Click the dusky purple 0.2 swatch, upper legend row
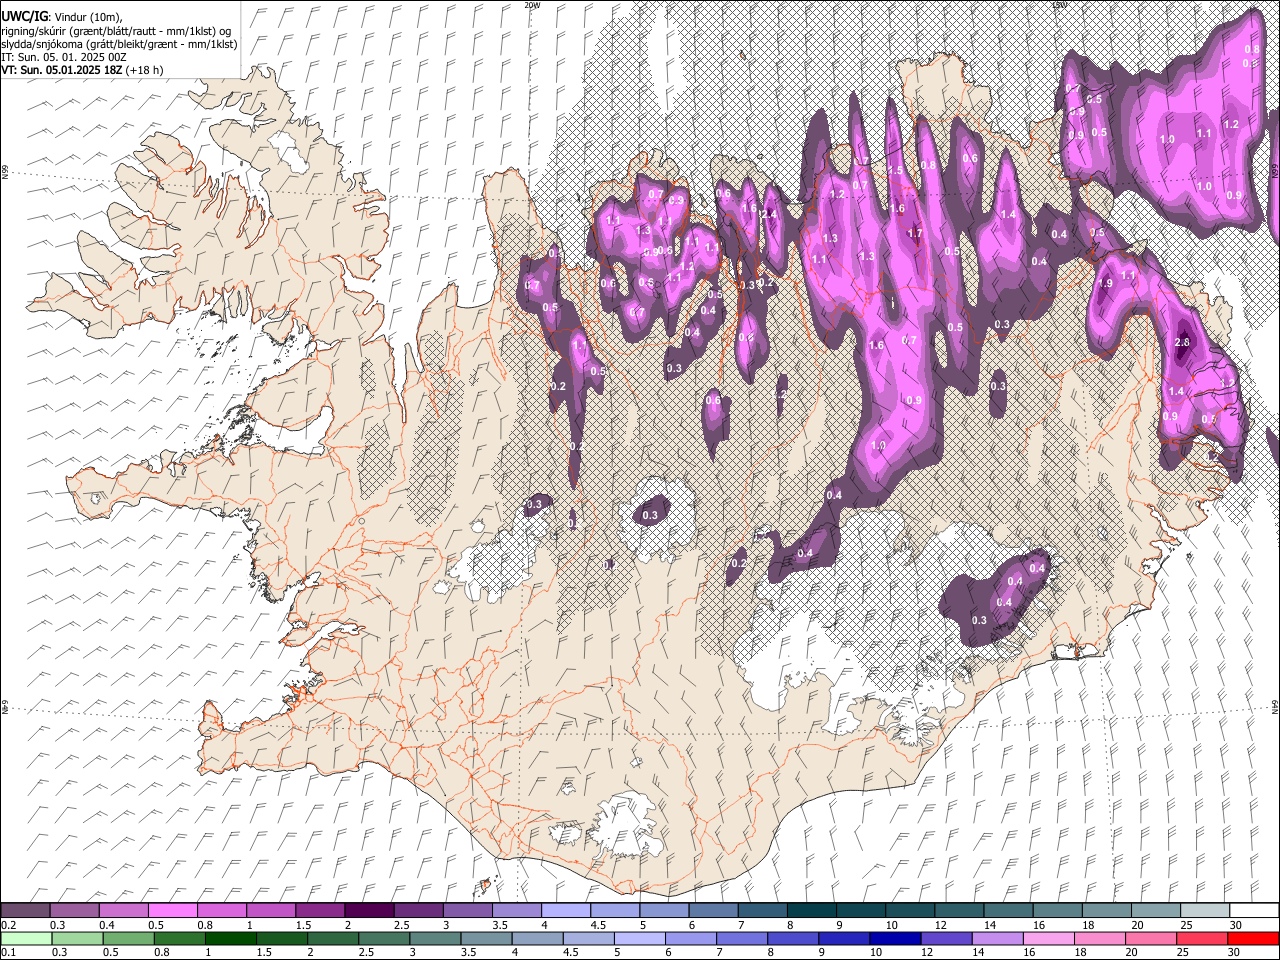Viewport: 1280px width, 960px height. [x=25, y=911]
